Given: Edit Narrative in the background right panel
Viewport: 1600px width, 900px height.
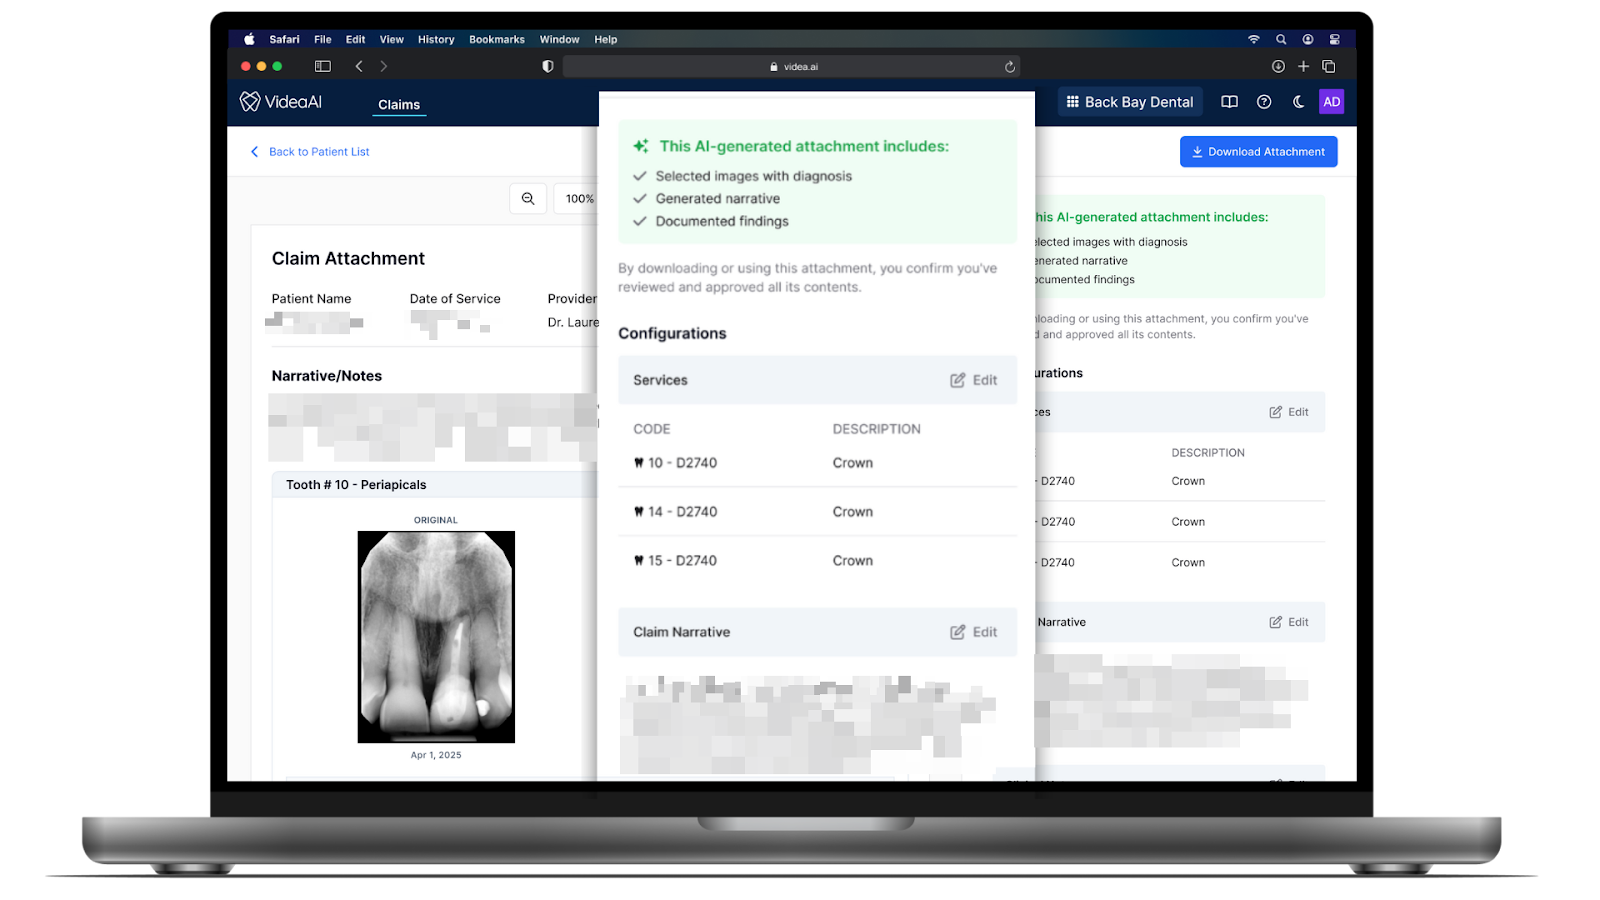Looking at the screenshot, I should (x=1289, y=622).
